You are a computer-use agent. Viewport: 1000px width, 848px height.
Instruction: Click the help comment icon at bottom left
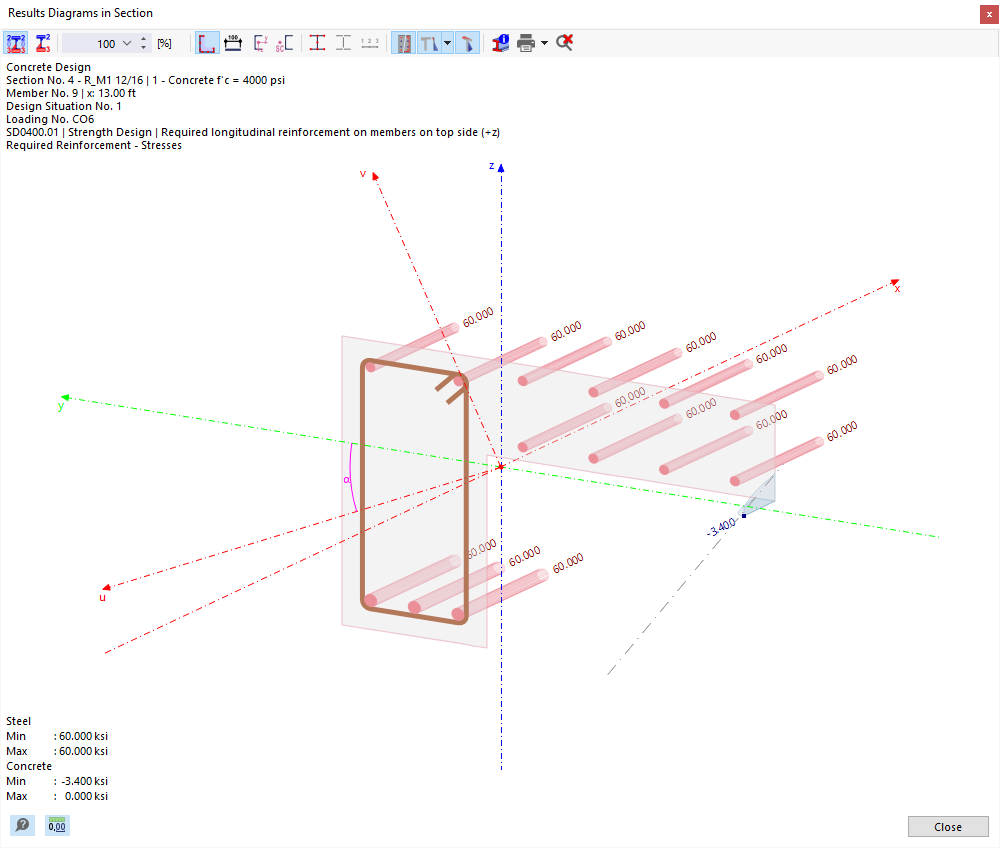22,825
